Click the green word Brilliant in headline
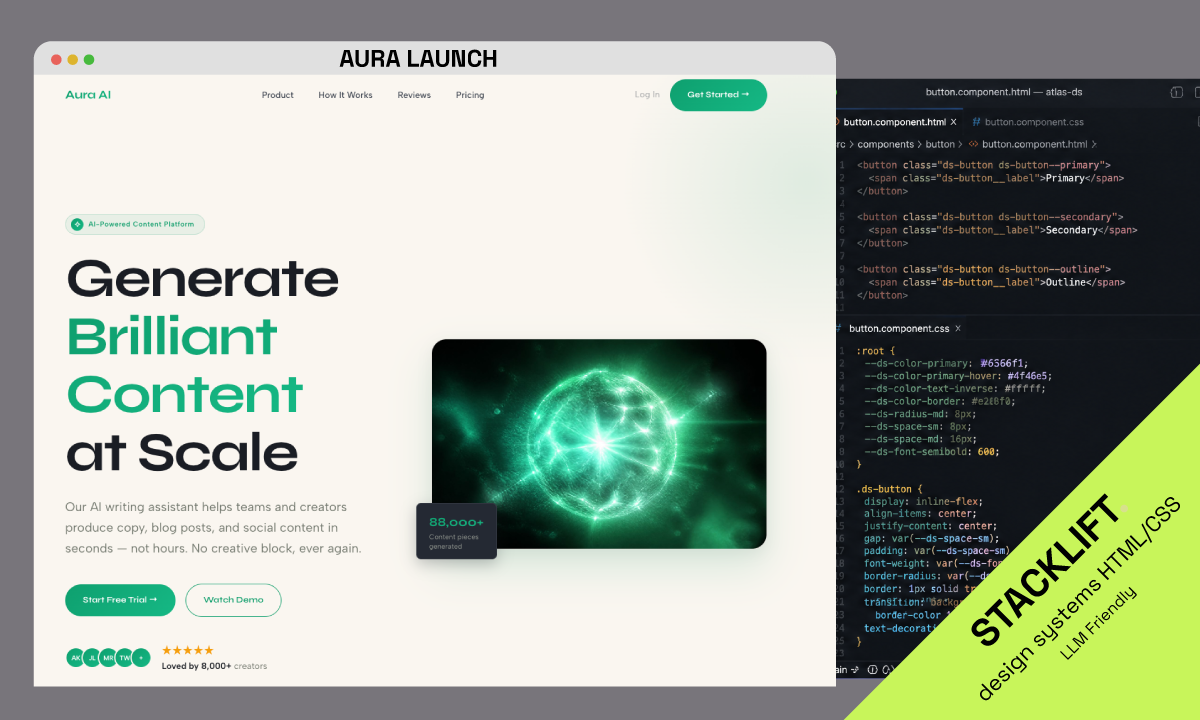 tap(171, 335)
